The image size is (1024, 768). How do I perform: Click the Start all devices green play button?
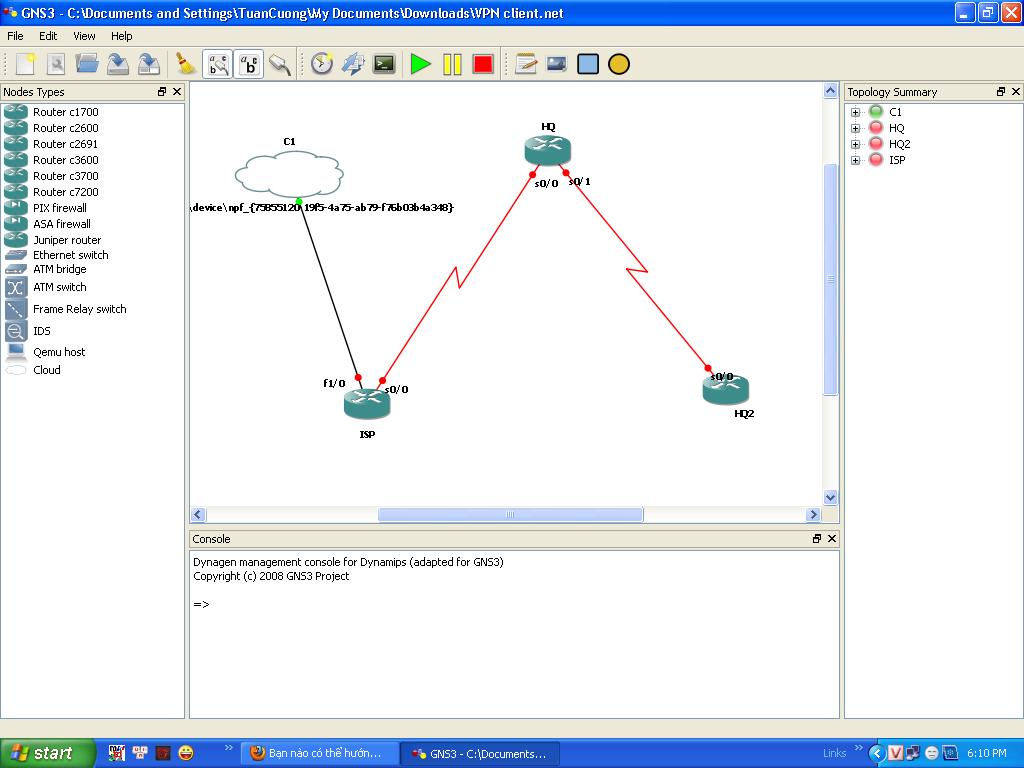[x=420, y=64]
